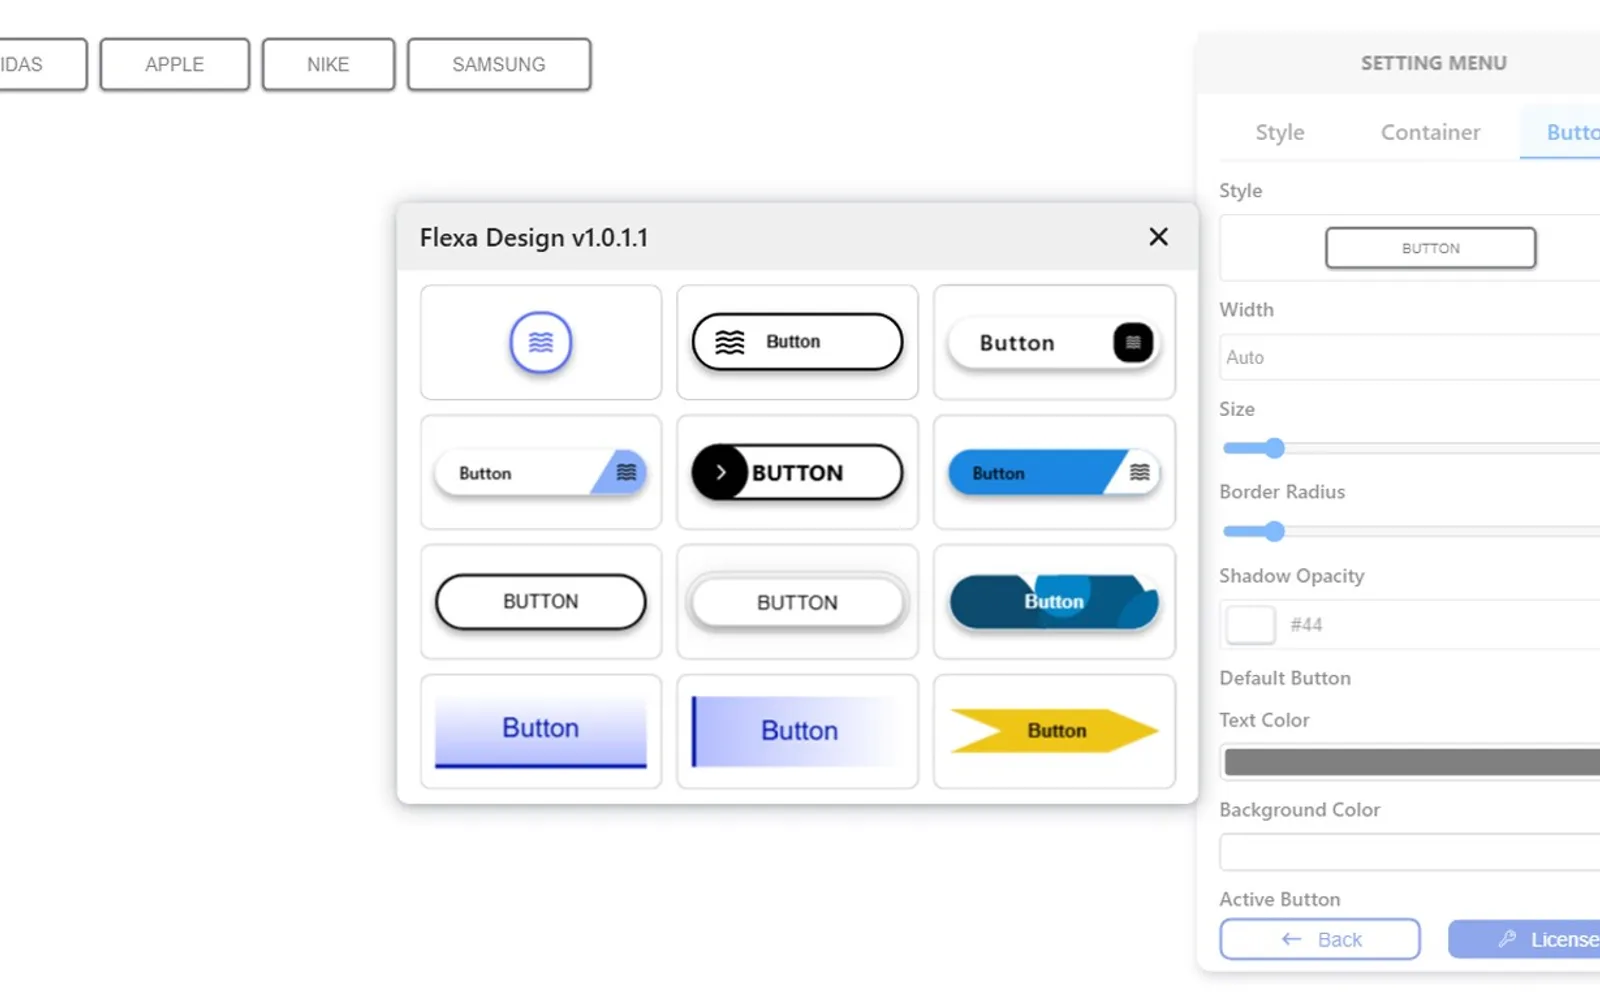Screen dimensions: 1600x1000
Task: Choose the outlined pill Button with wave icon
Action: [x=797, y=342]
